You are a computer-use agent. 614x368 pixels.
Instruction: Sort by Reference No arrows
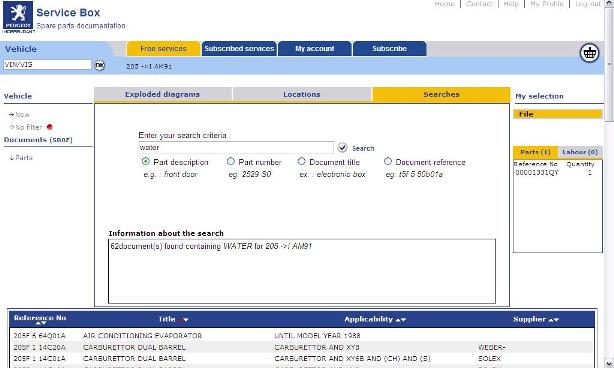(x=41, y=323)
